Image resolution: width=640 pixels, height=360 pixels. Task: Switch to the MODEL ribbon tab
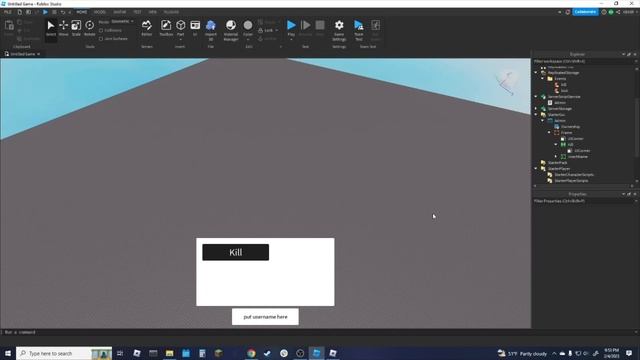pos(100,12)
